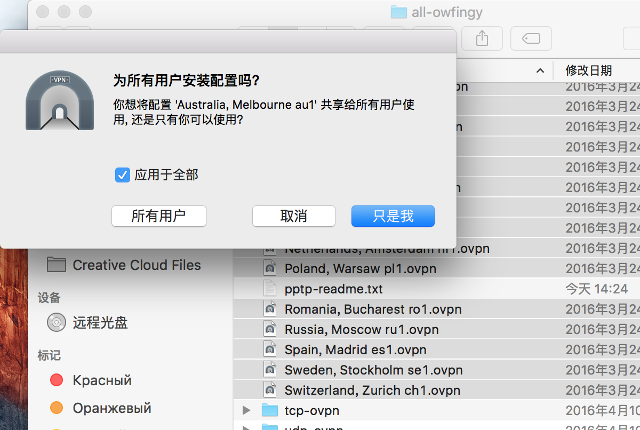Check the 应用于全部 checkbox
Screen dimensions: 640x430
(122, 175)
